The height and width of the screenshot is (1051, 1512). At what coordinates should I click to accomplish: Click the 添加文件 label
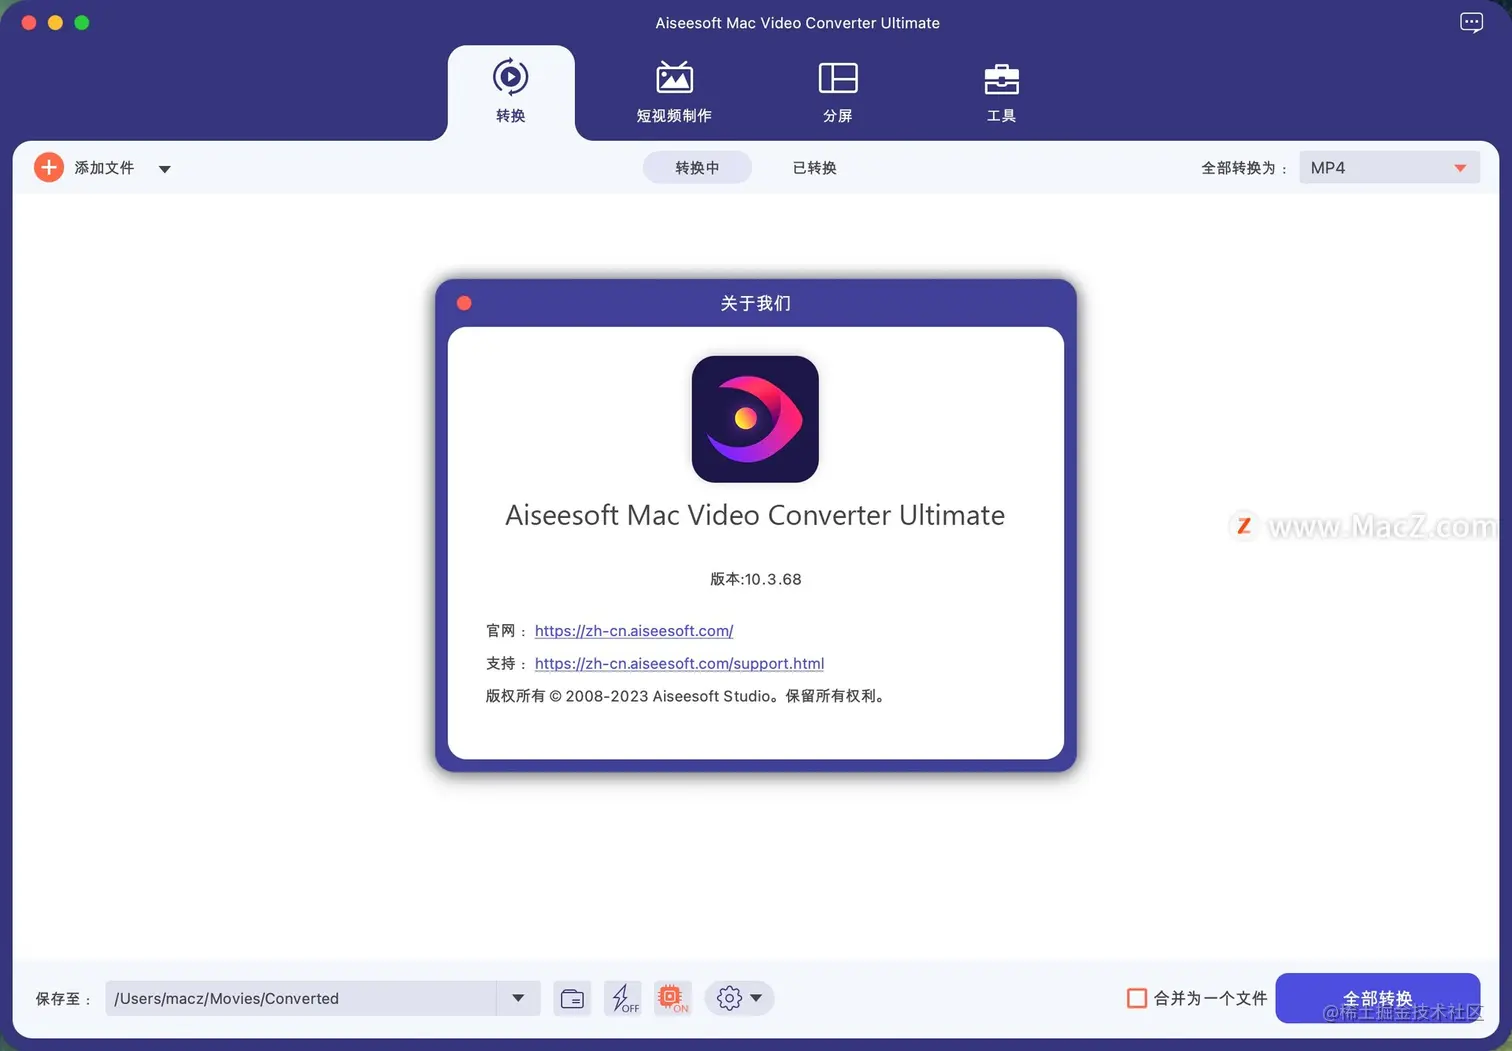pyautogui.click(x=104, y=168)
